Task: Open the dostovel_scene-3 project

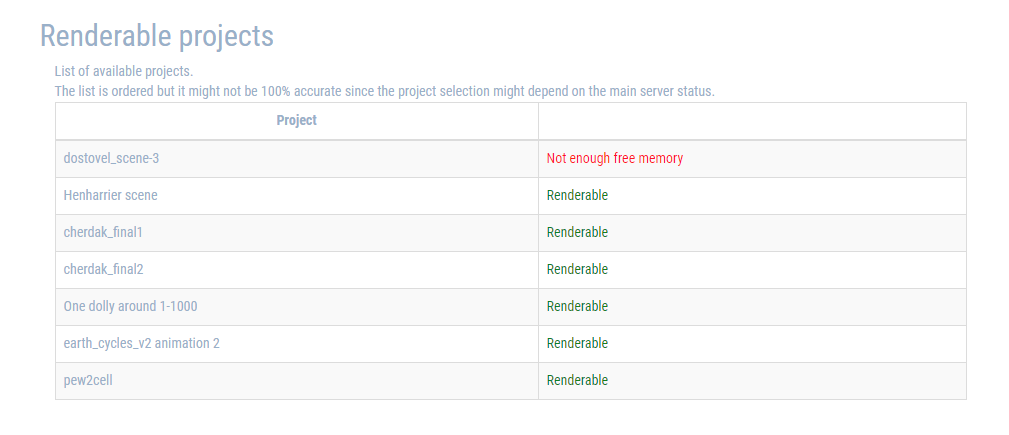Action: coord(111,158)
